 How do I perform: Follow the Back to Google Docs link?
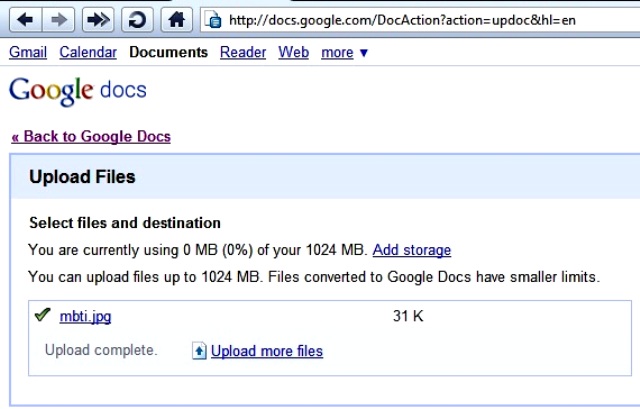[90, 136]
